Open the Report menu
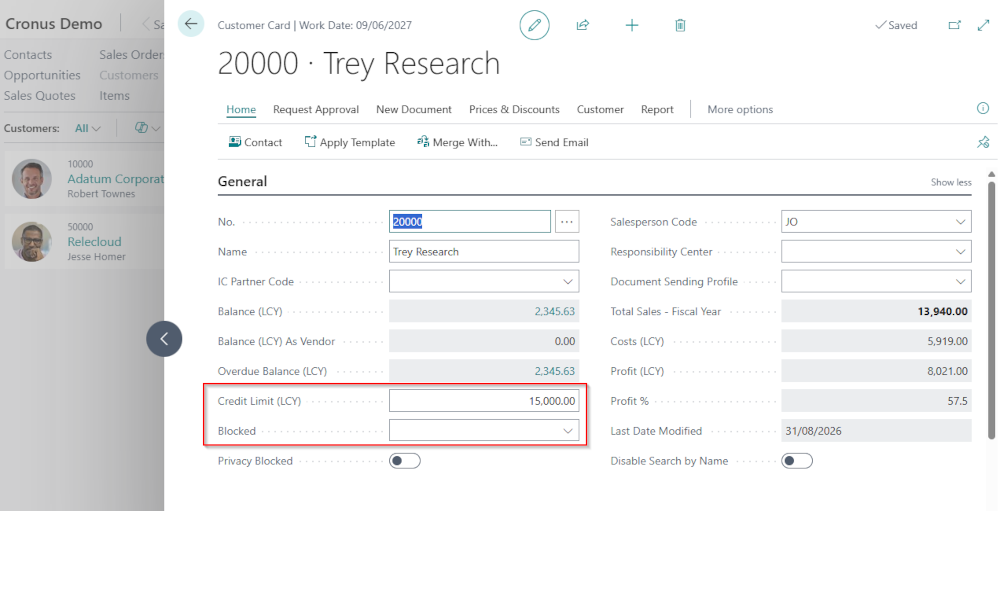The image size is (1000, 600). tap(657, 109)
